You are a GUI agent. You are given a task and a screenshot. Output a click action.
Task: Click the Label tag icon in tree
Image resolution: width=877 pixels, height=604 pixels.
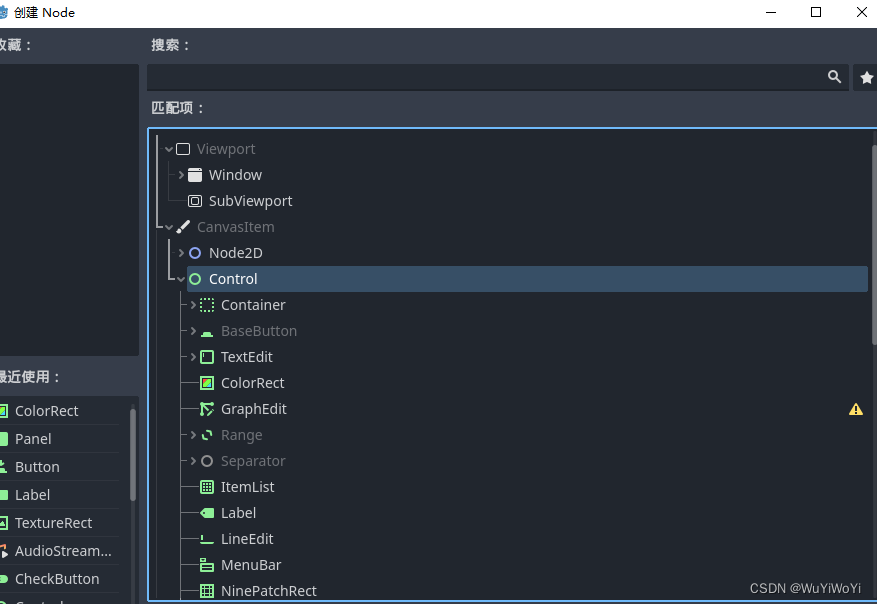pos(207,513)
